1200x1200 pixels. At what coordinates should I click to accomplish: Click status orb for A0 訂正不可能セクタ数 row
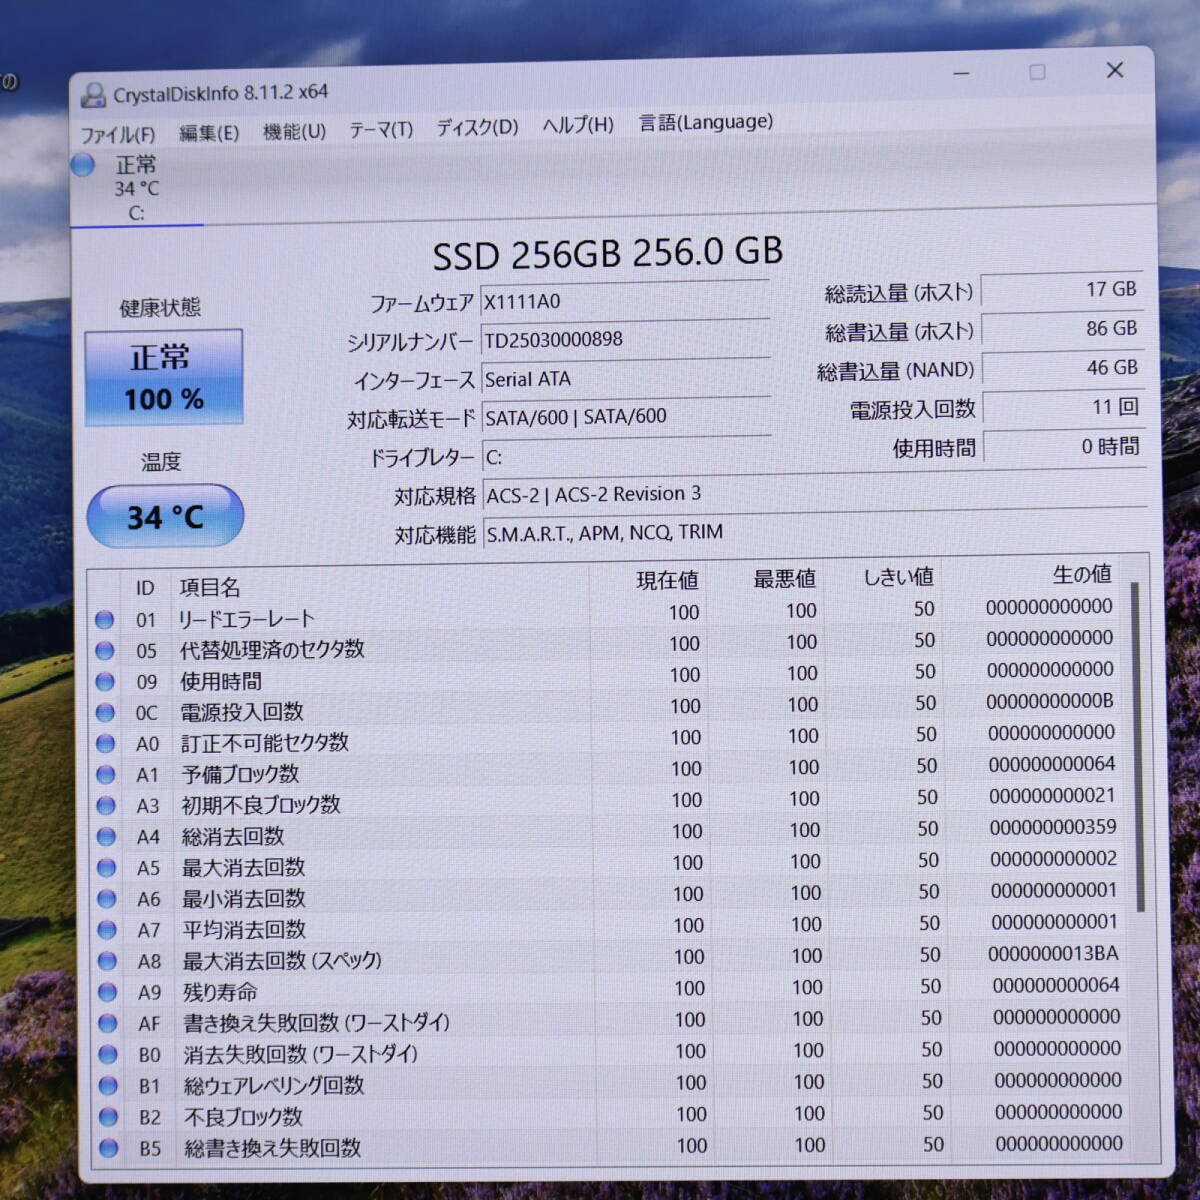tap(105, 744)
